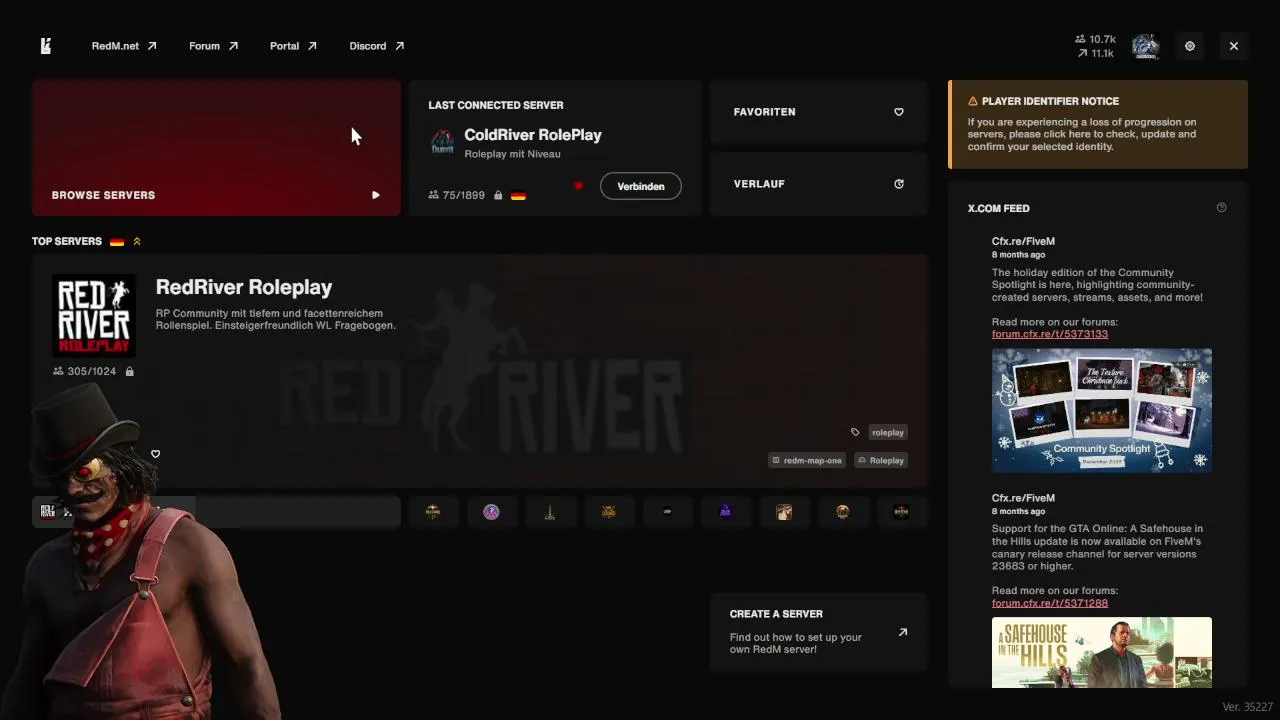The image size is (1280, 720).
Task: Click the 305/1024 player count
Action: tap(84, 372)
